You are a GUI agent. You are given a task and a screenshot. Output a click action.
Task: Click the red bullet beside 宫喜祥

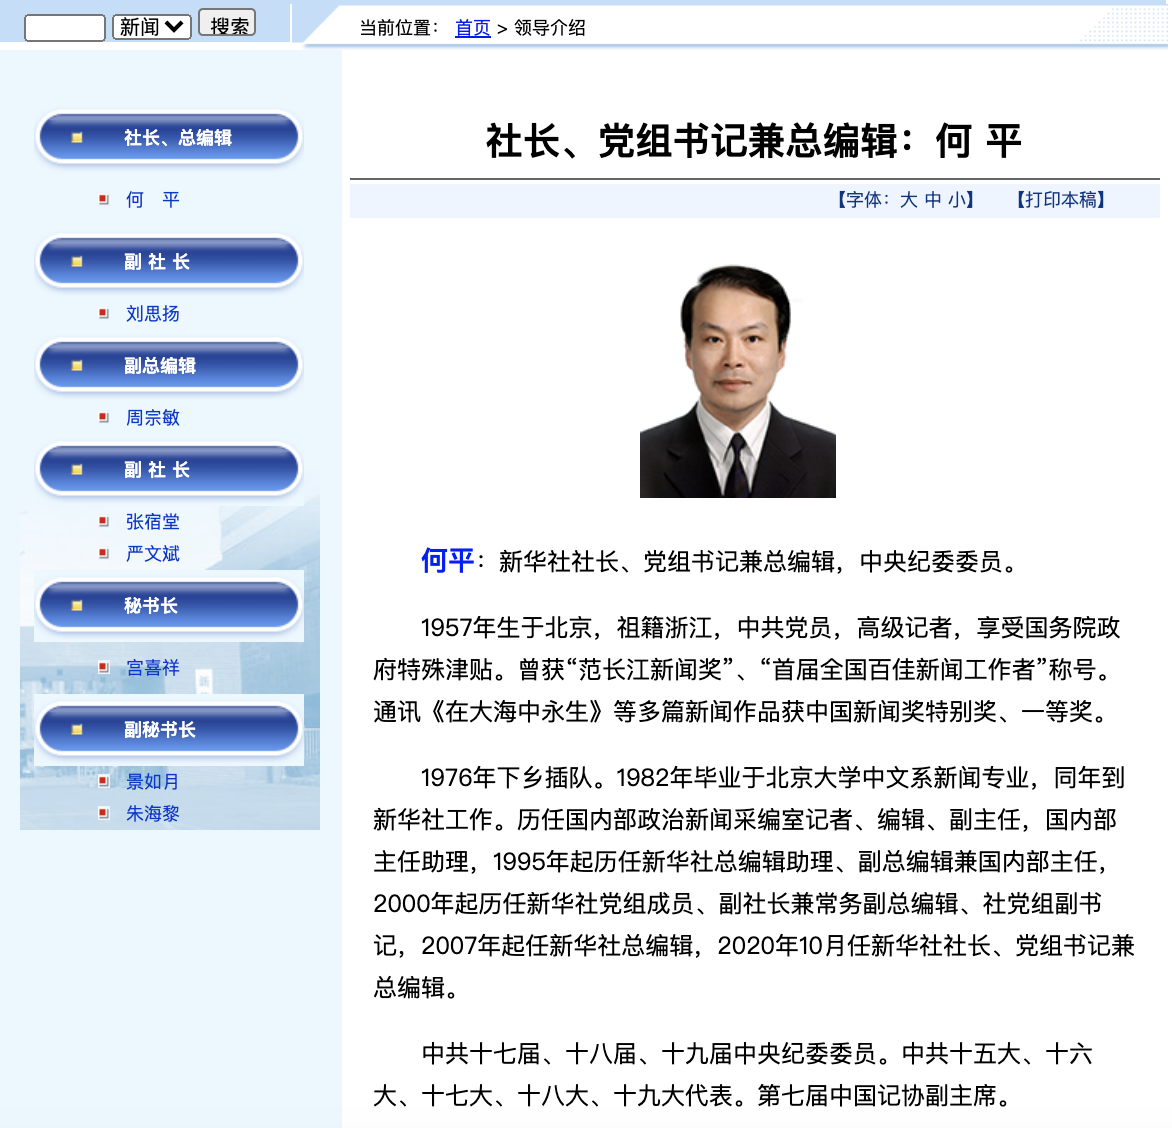pos(104,668)
